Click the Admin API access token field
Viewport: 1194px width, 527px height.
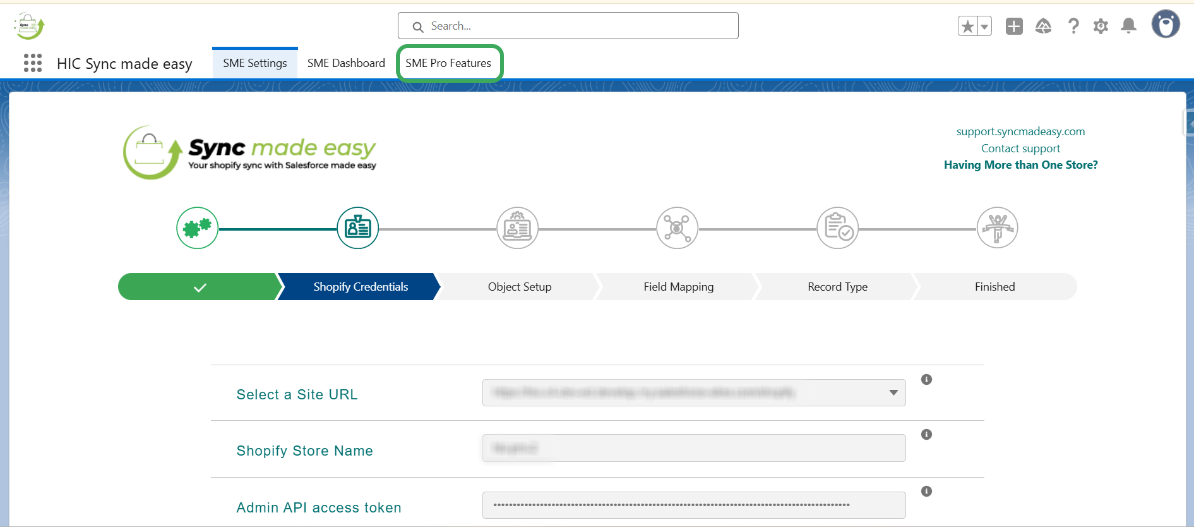[x=694, y=505]
